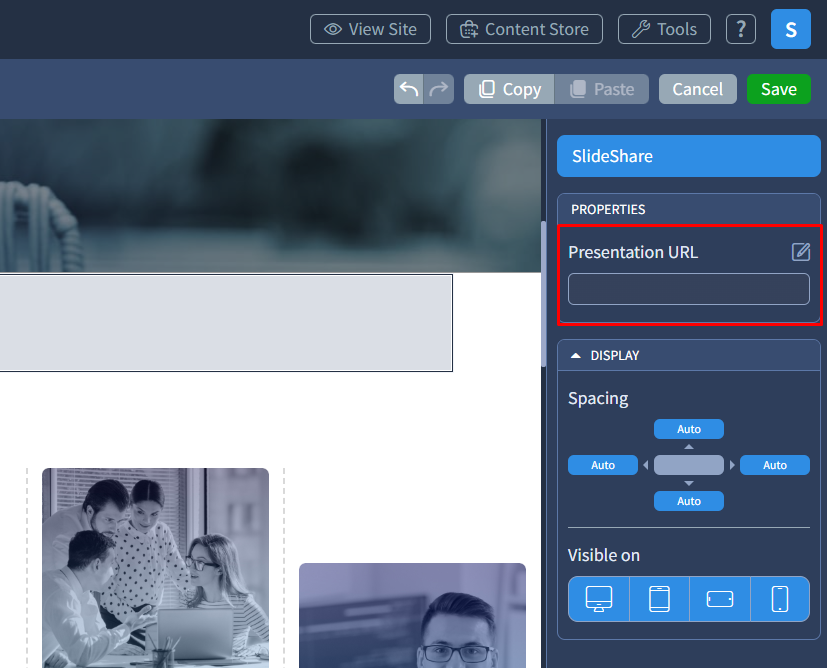The width and height of the screenshot is (827, 668).
Task: Open the Presentation URL edit icon
Action: [800, 252]
